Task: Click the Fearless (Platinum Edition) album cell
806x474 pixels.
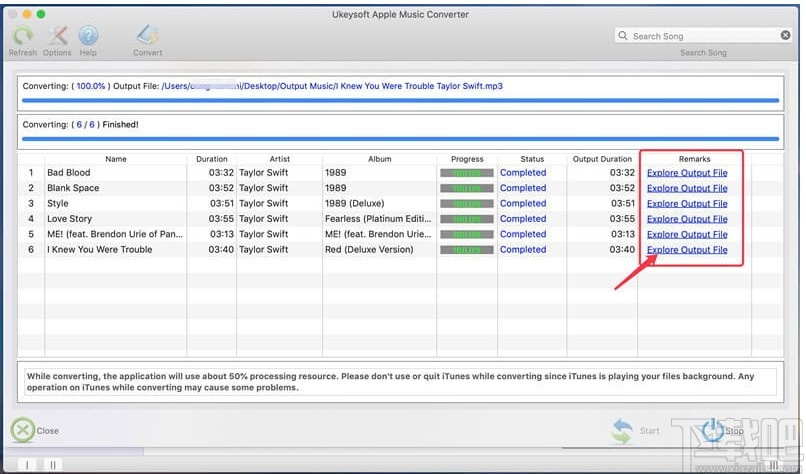Action: 378,219
